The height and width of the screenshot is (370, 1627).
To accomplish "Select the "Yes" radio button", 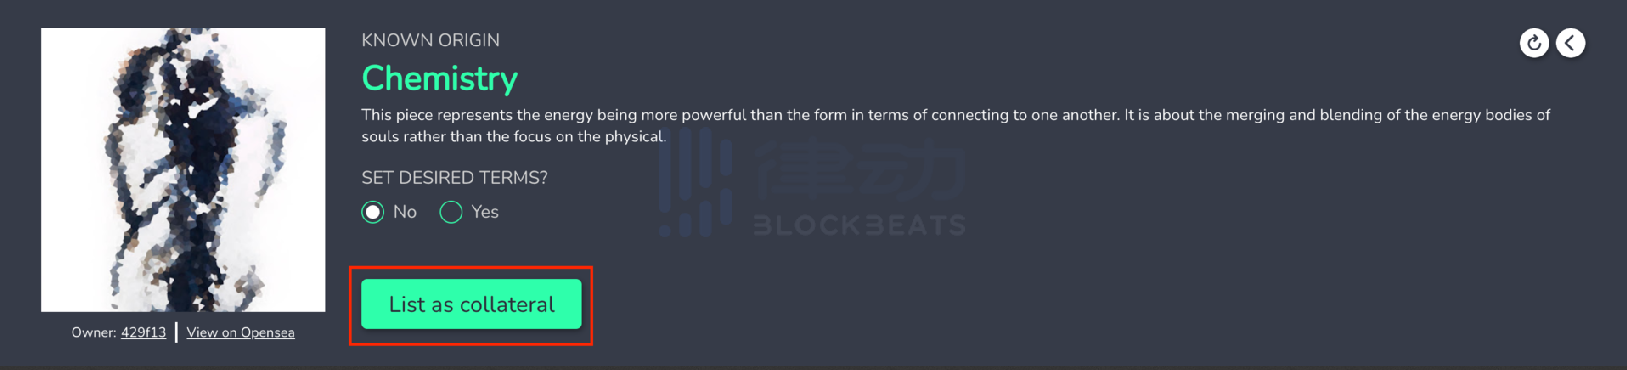I will pos(451,212).
